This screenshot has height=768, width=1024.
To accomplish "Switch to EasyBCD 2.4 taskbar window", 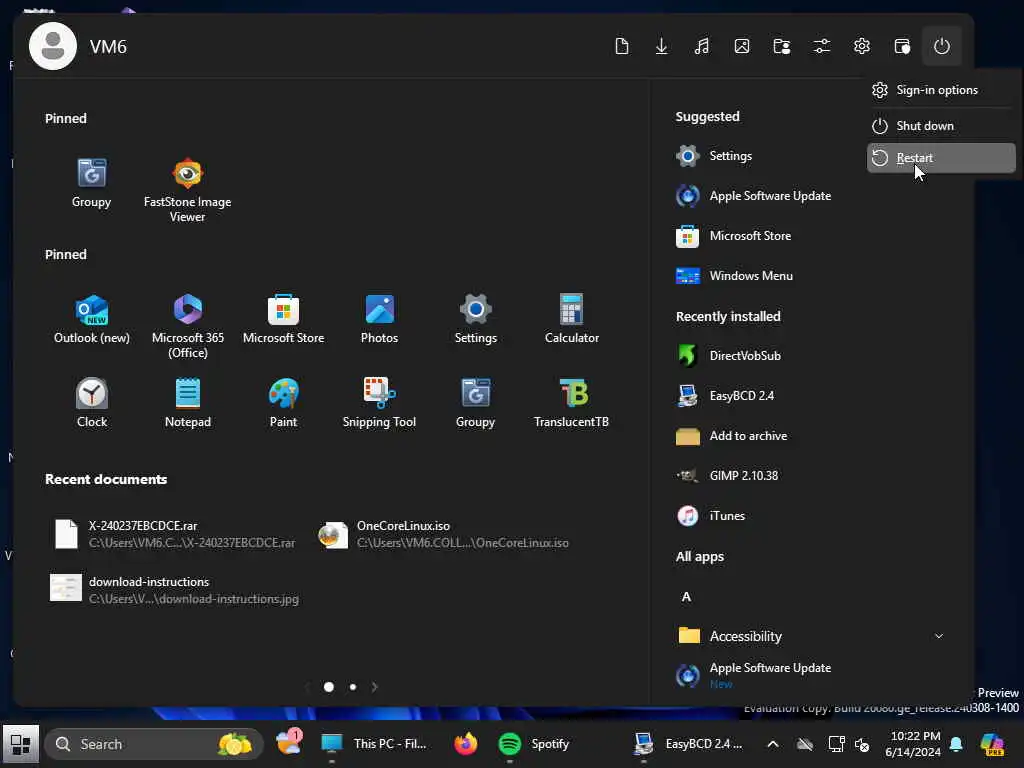I will pos(688,744).
